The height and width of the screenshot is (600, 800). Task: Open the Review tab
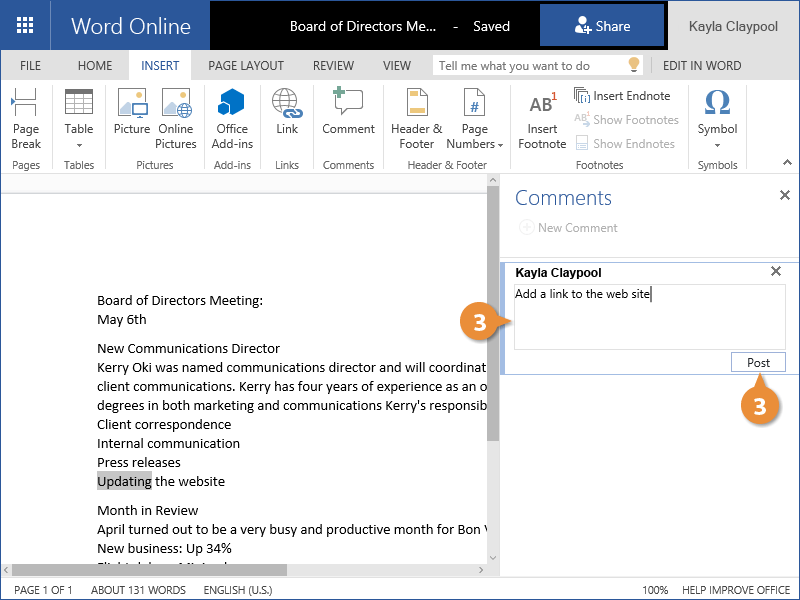click(333, 66)
